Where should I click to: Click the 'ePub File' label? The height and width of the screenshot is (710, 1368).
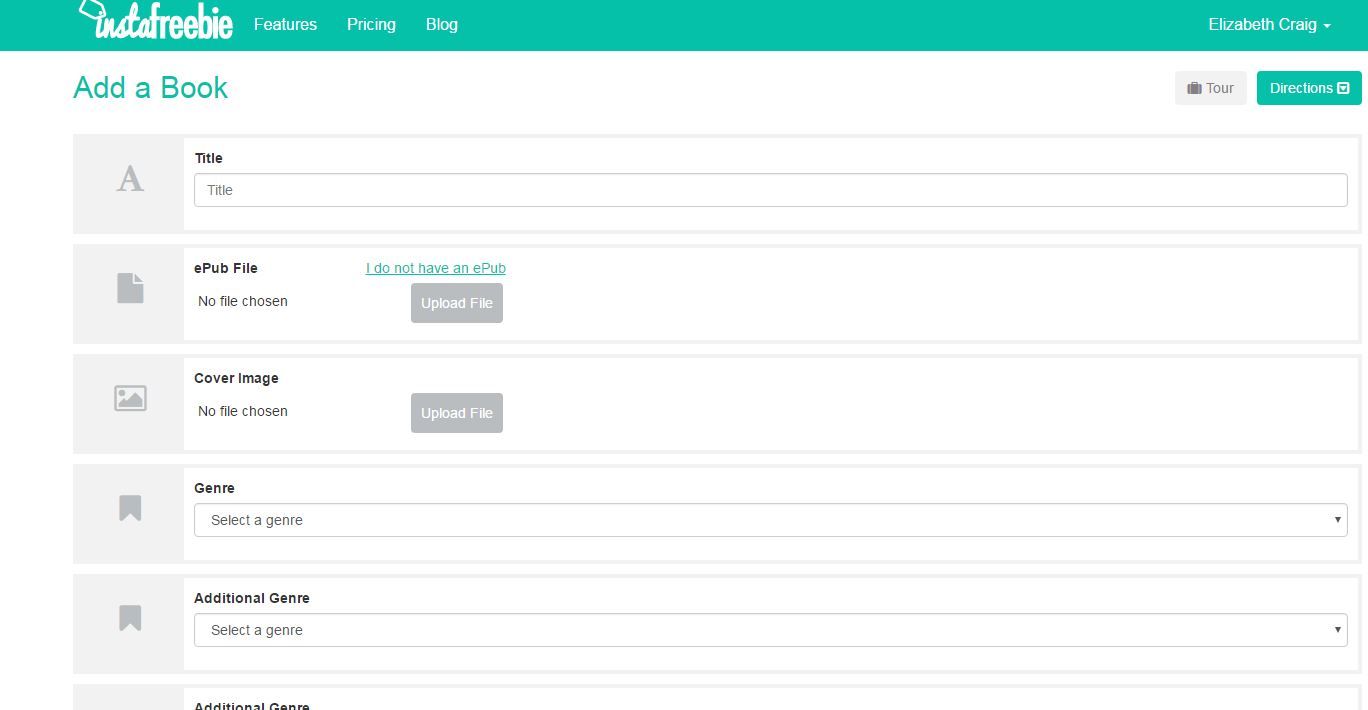226,268
